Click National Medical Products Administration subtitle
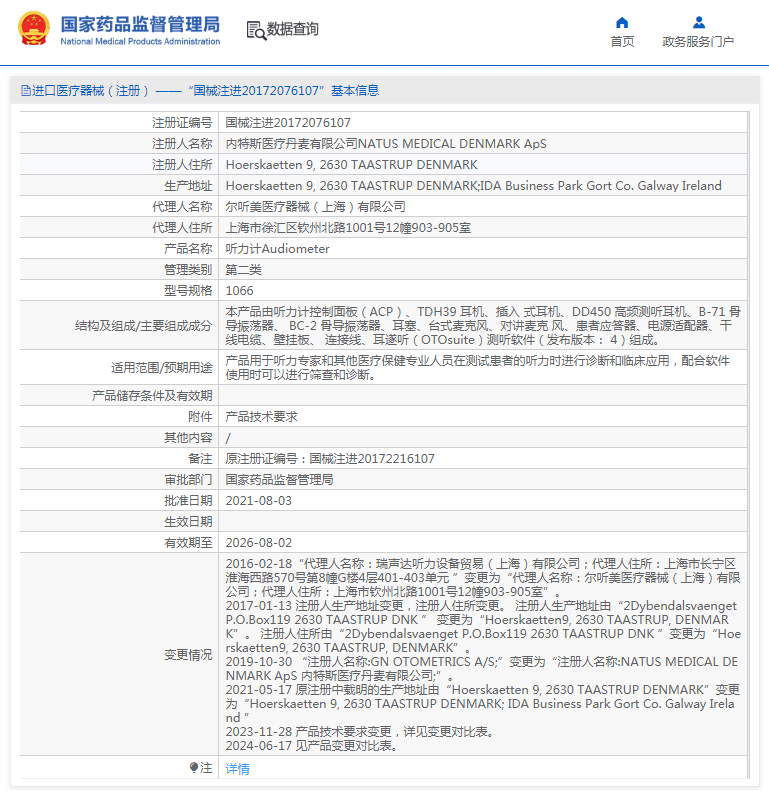The image size is (769, 791). [140, 41]
